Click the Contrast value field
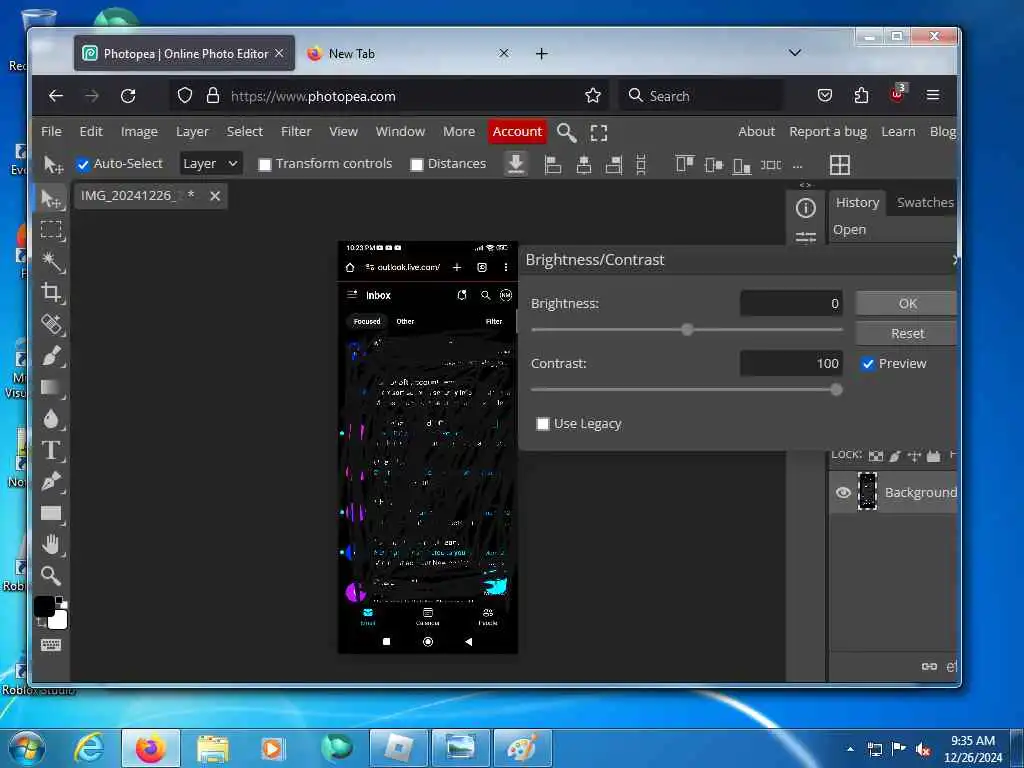This screenshot has width=1024, height=768. point(791,364)
